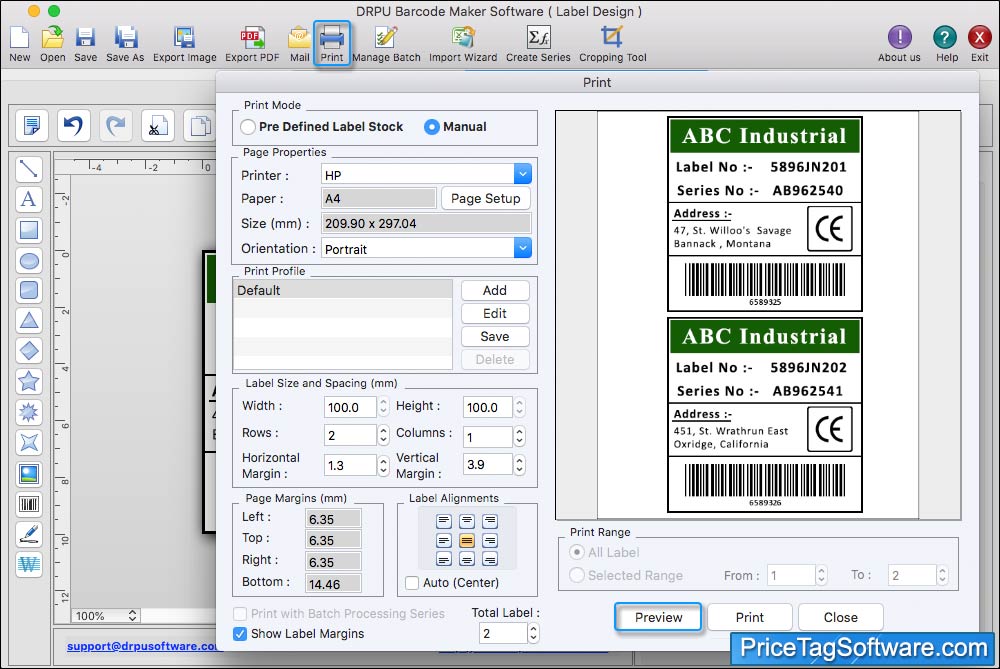1000x669 pixels.
Task: Close the Print dialog
Action: [841, 617]
